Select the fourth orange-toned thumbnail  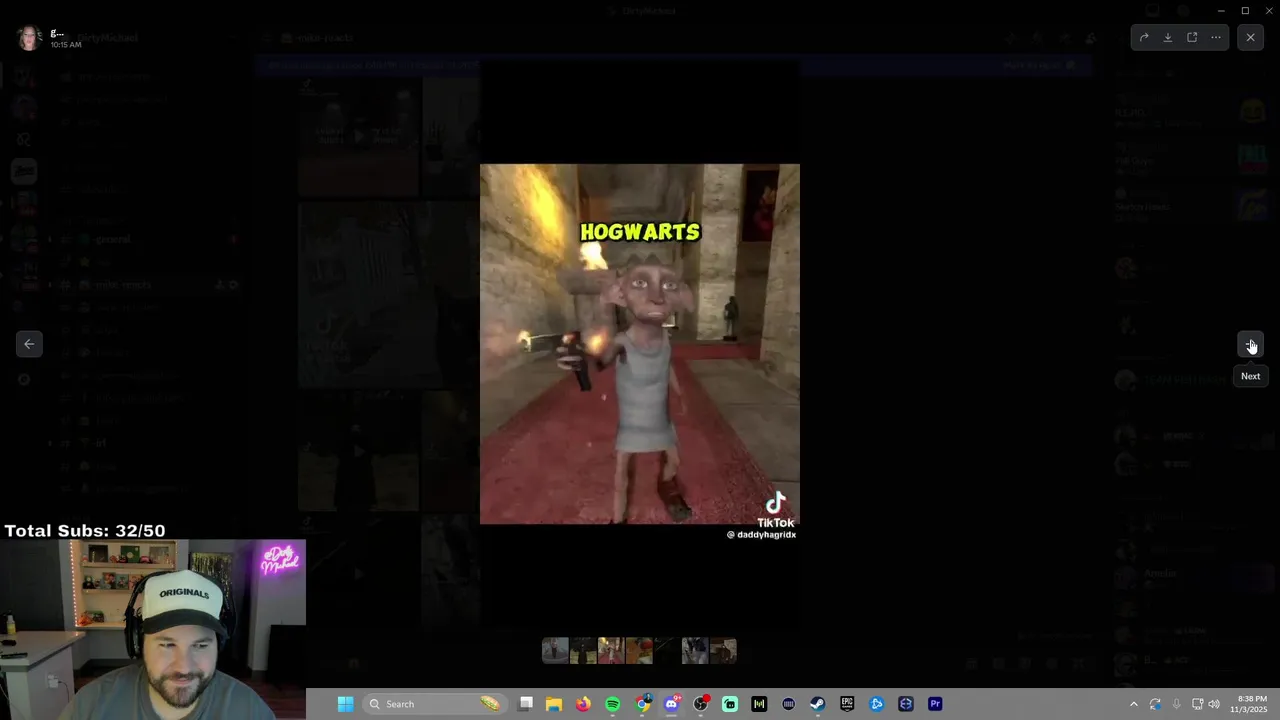(x=639, y=651)
